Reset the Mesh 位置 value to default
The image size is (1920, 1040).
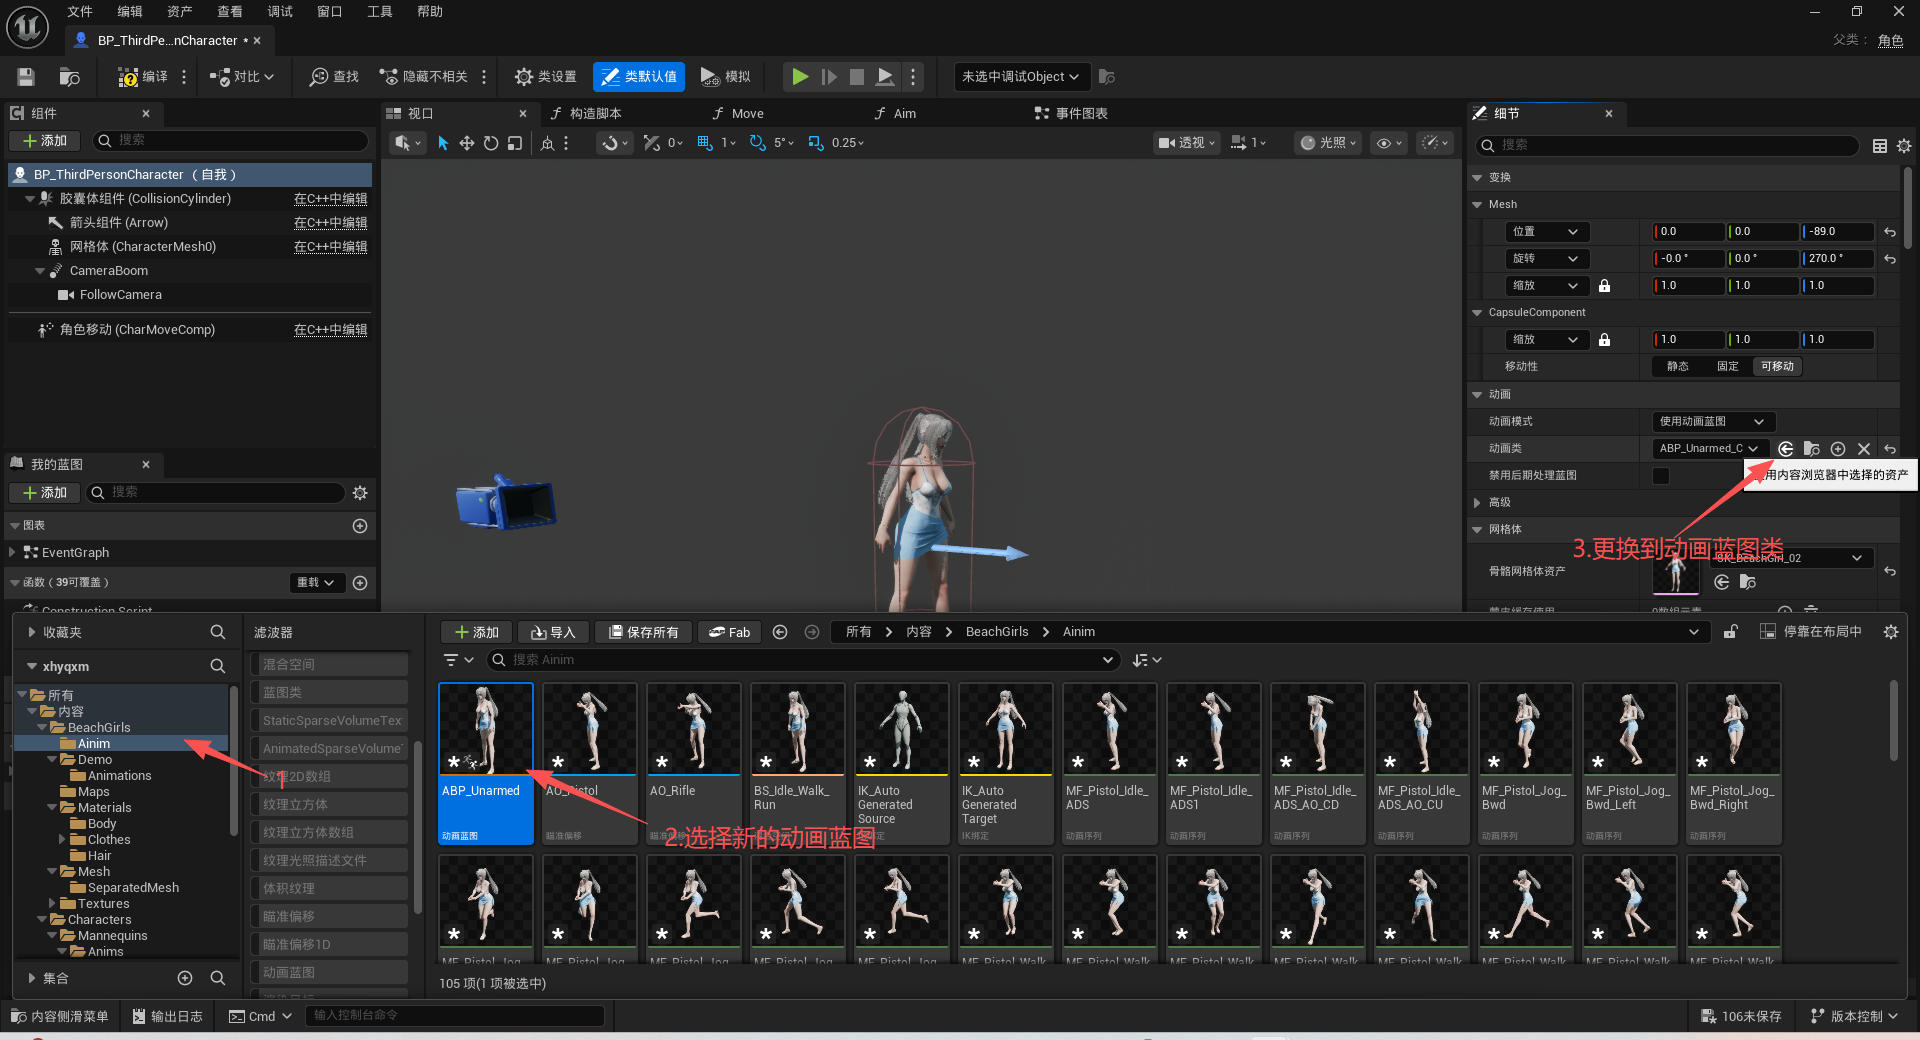(1890, 232)
